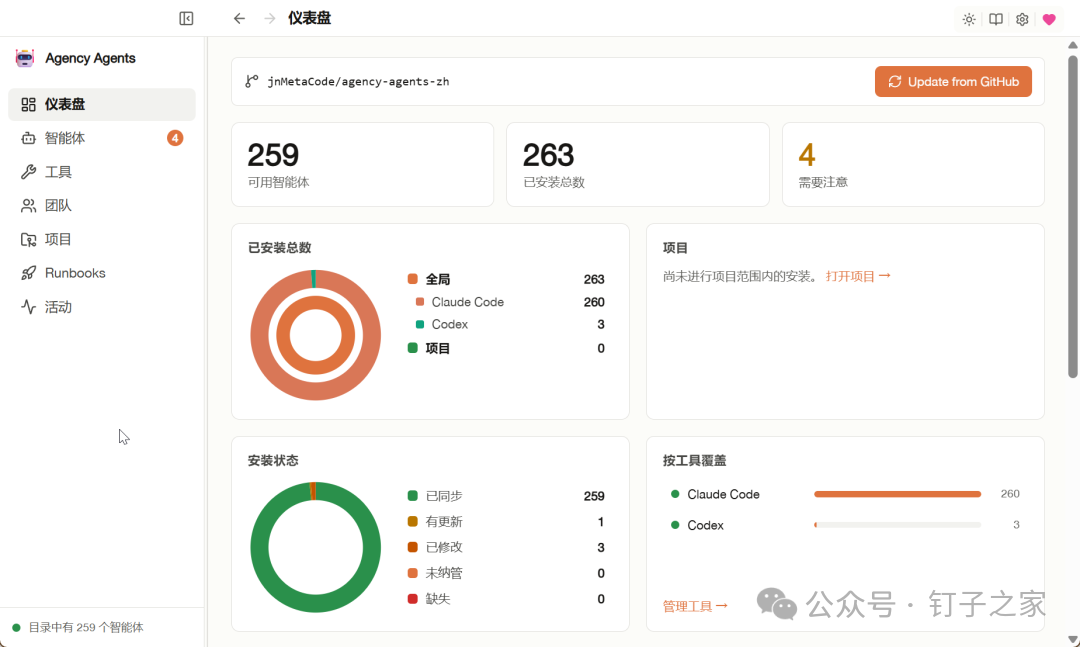Click the 项目 folder icon in sidebar
This screenshot has width=1080, height=647.
click(x=28, y=240)
